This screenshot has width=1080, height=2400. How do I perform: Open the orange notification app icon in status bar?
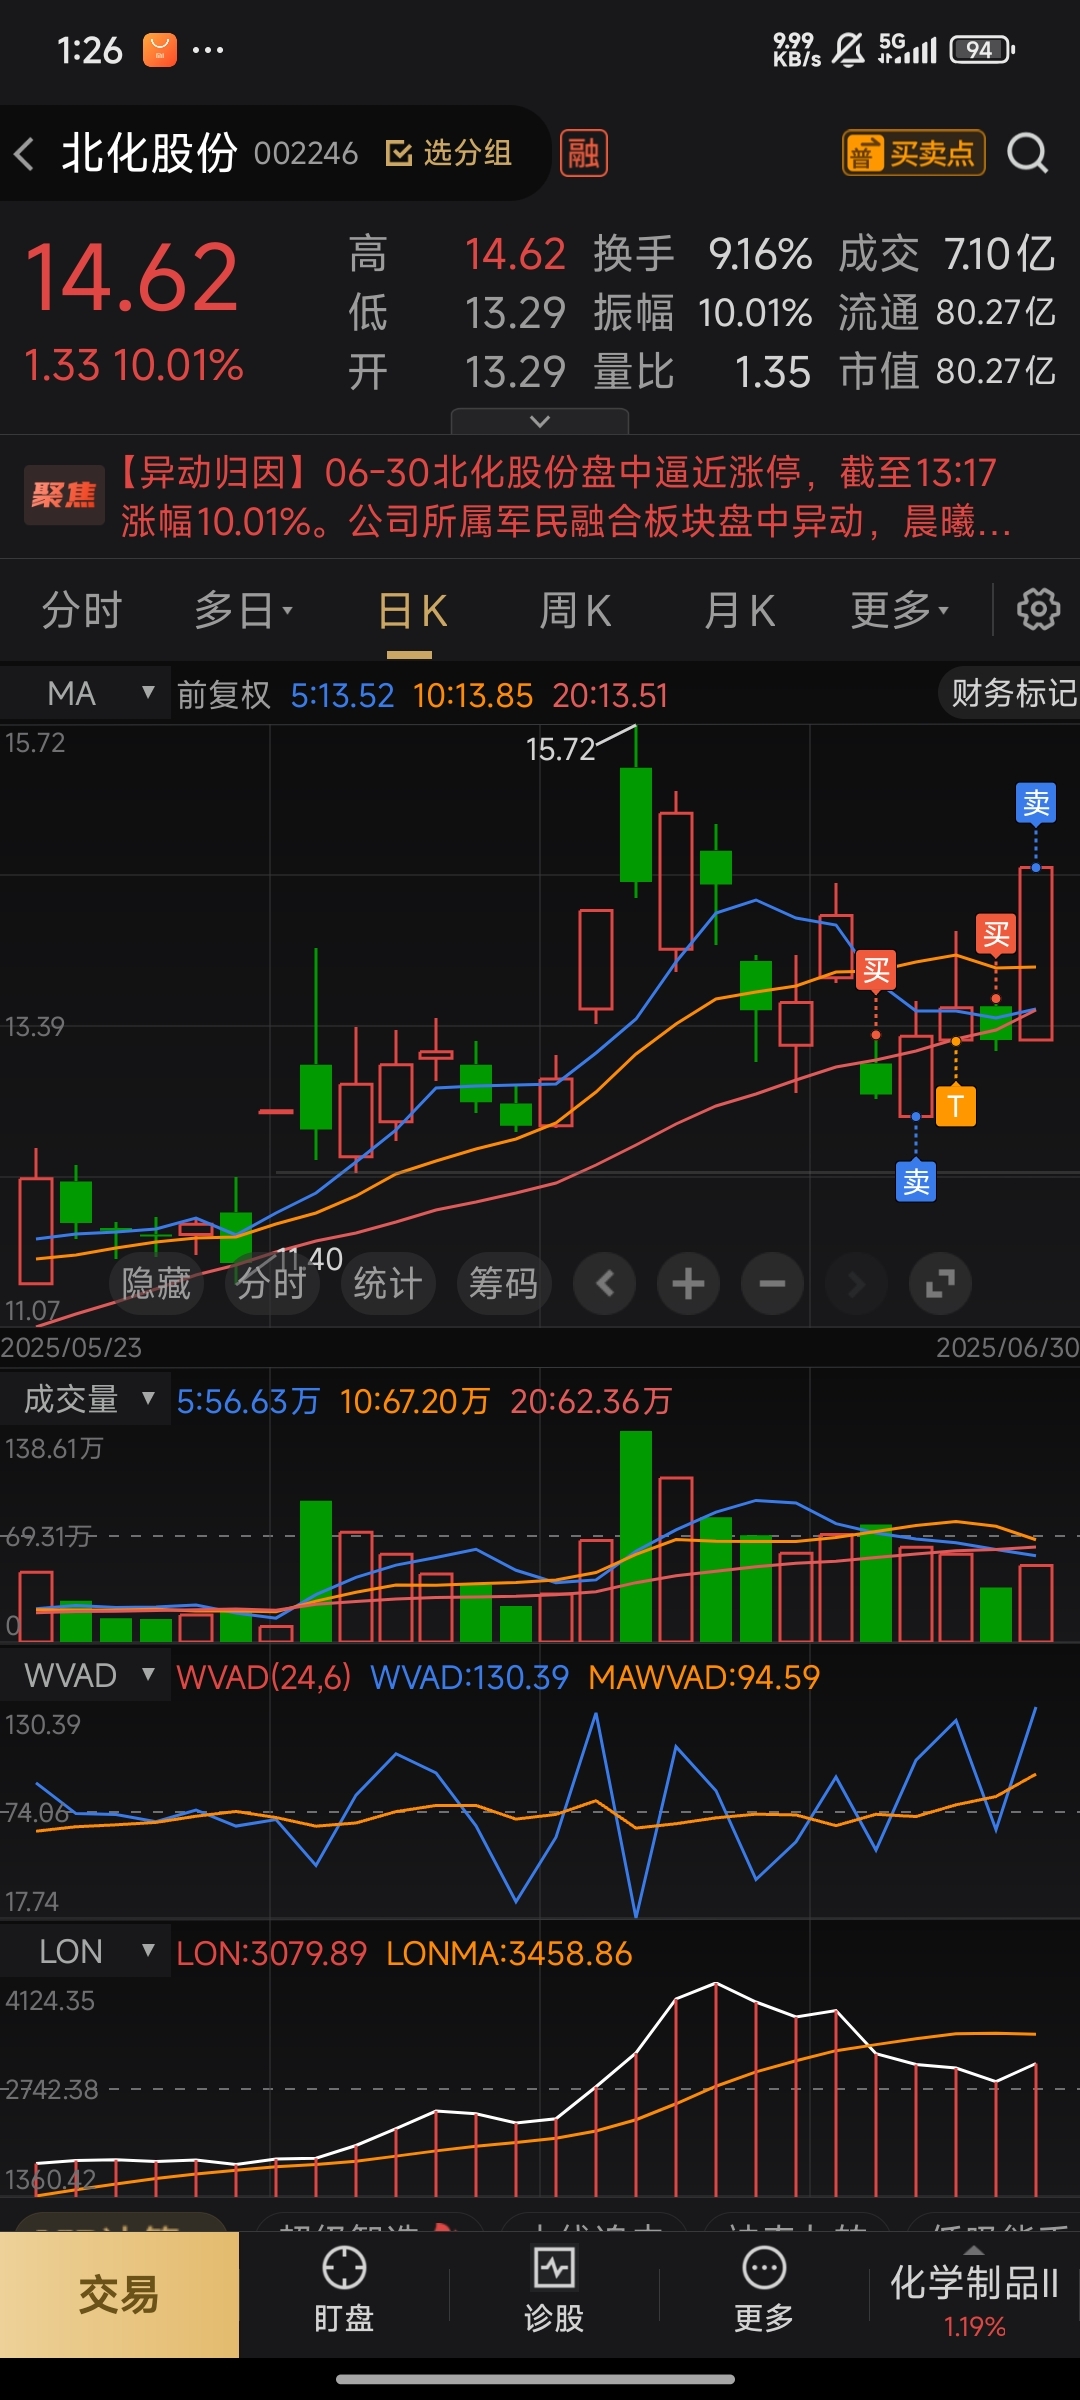(160, 49)
